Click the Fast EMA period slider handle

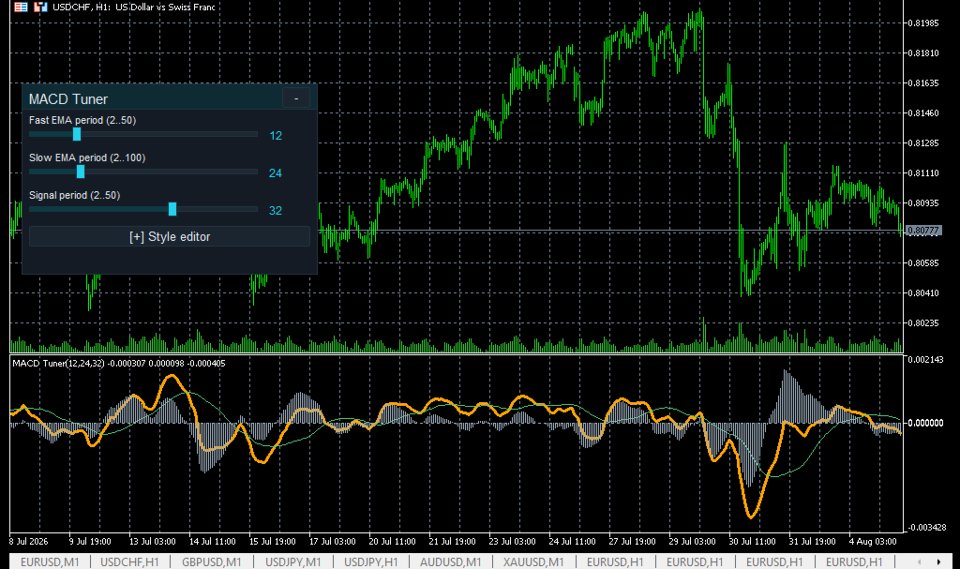click(77, 134)
